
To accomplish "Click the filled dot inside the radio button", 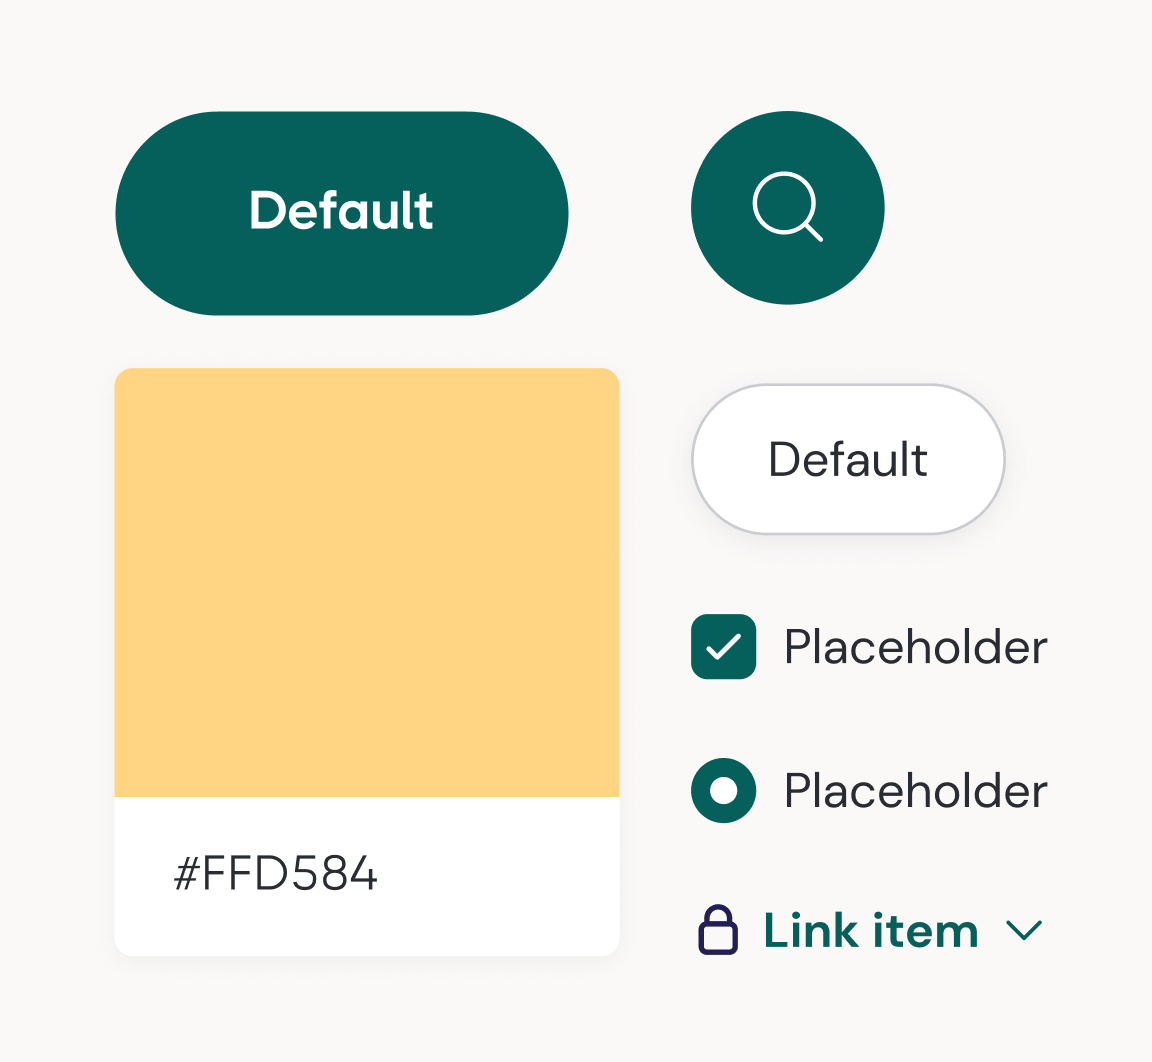I will pos(724,790).
